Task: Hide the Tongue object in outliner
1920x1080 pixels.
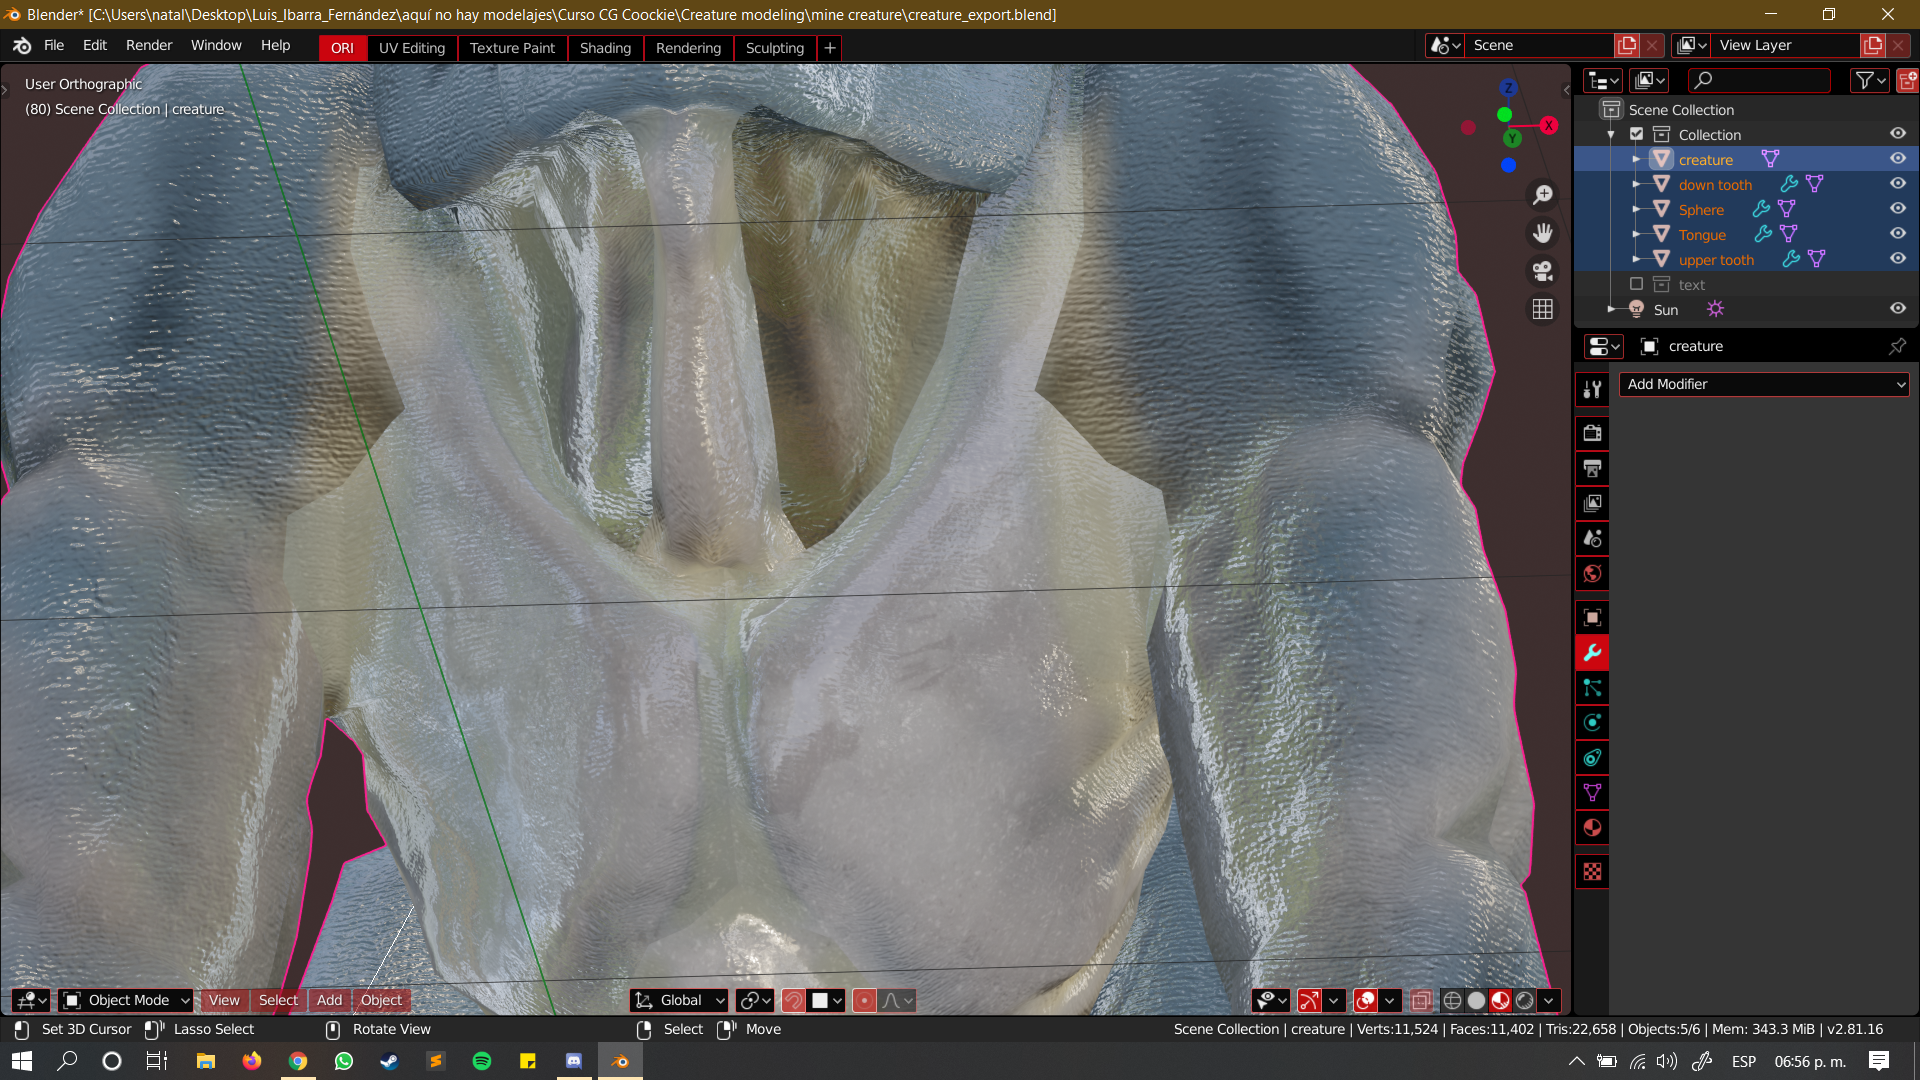Action: (1897, 234)
